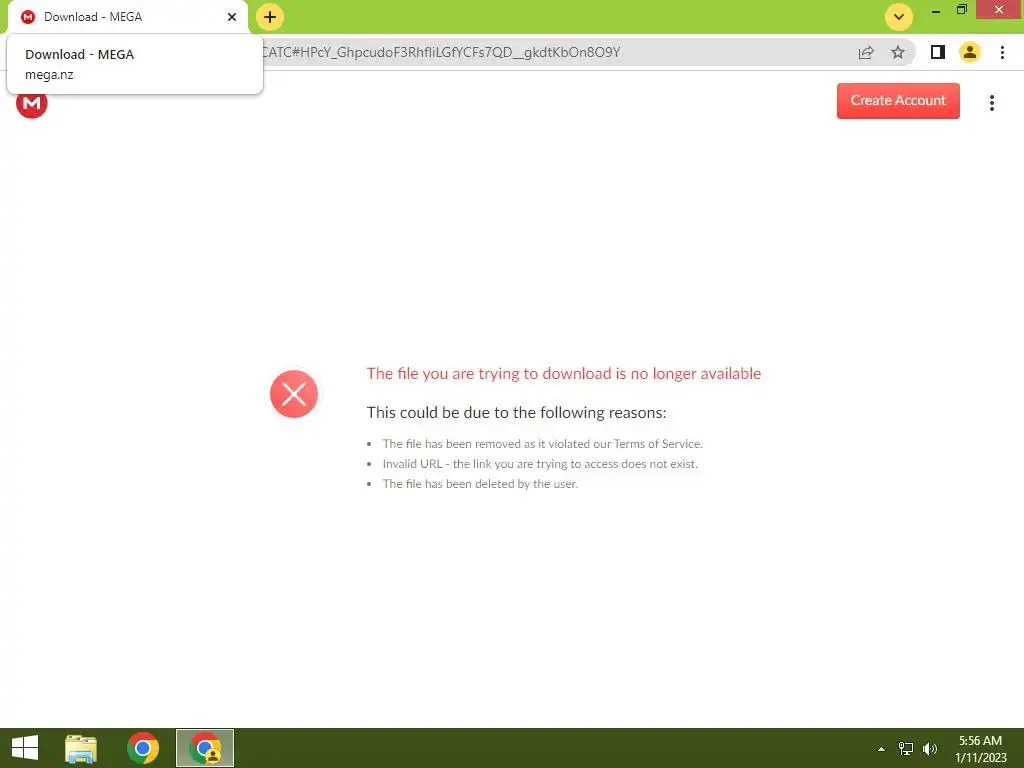Click 'This could be due to the following reasons:'
The image size is (1024, 768).
517,413
